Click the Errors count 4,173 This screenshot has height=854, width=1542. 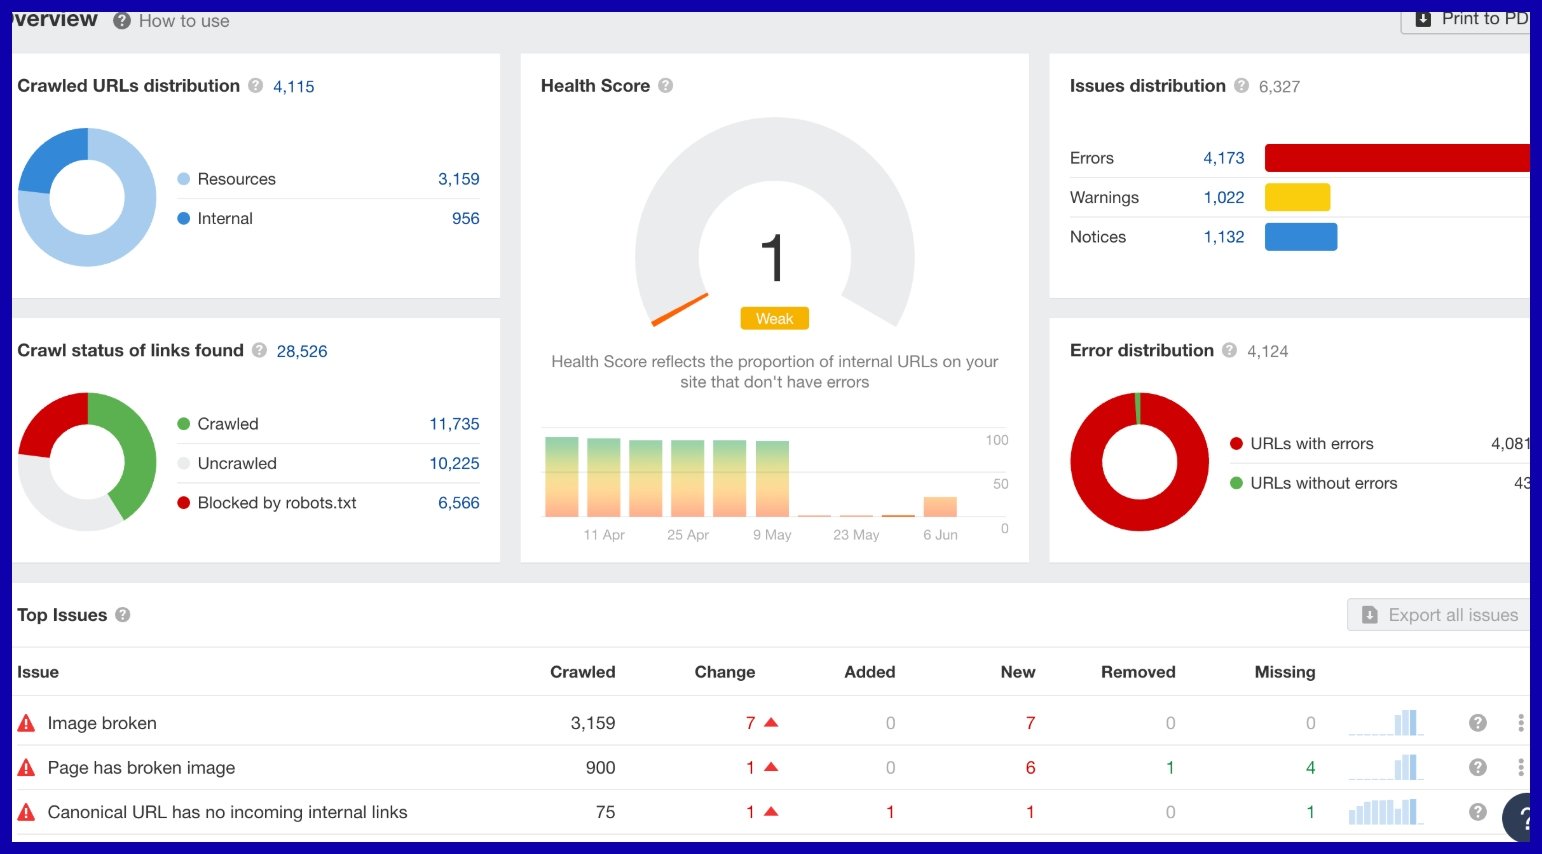pyautogui.click(x=1223, y=158)
